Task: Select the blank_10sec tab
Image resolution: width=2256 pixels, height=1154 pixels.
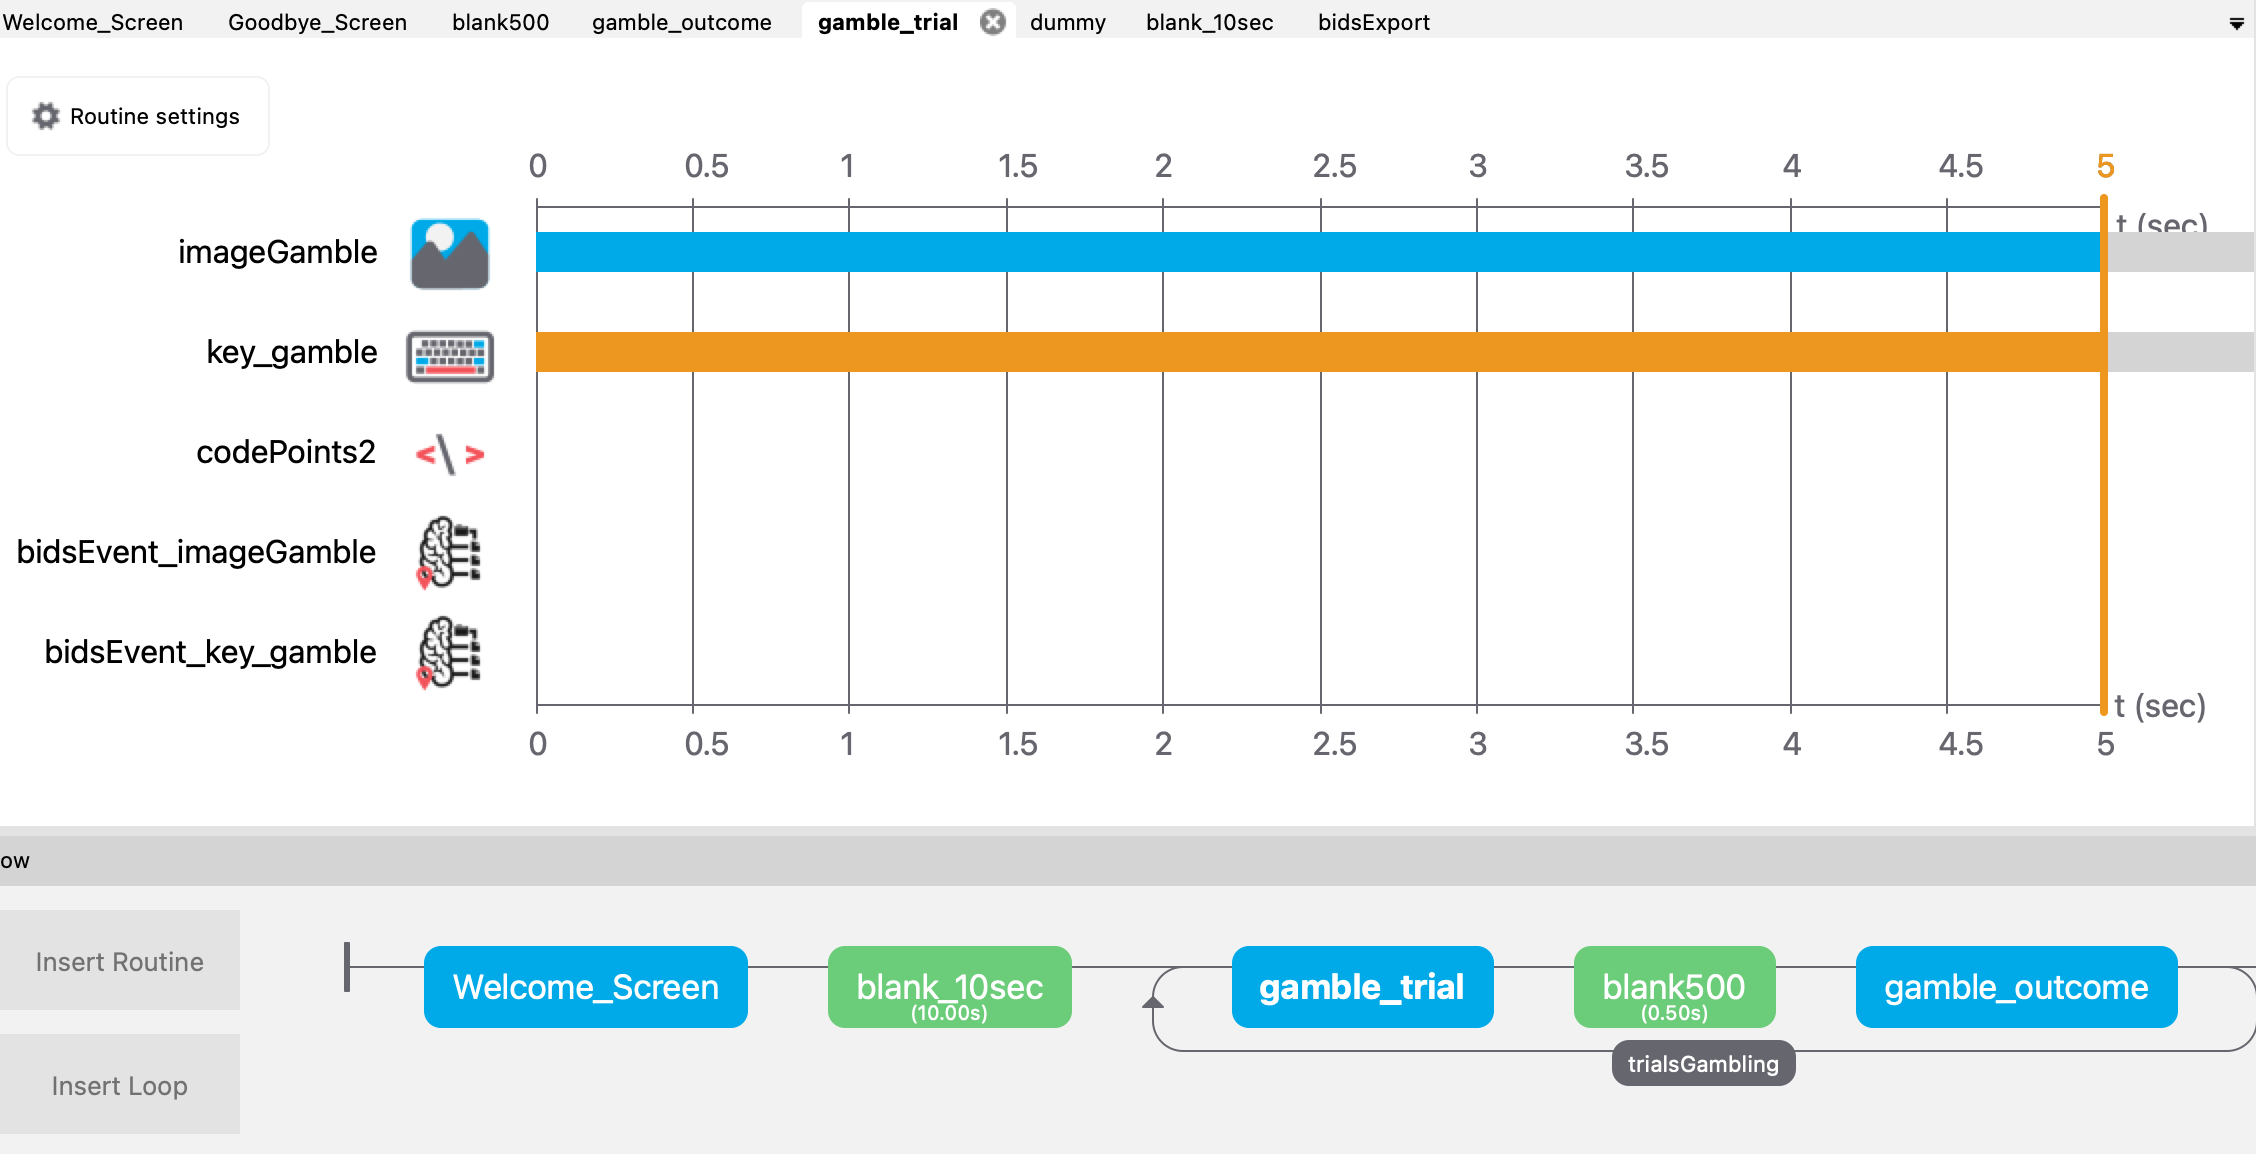Action: 1210,22
